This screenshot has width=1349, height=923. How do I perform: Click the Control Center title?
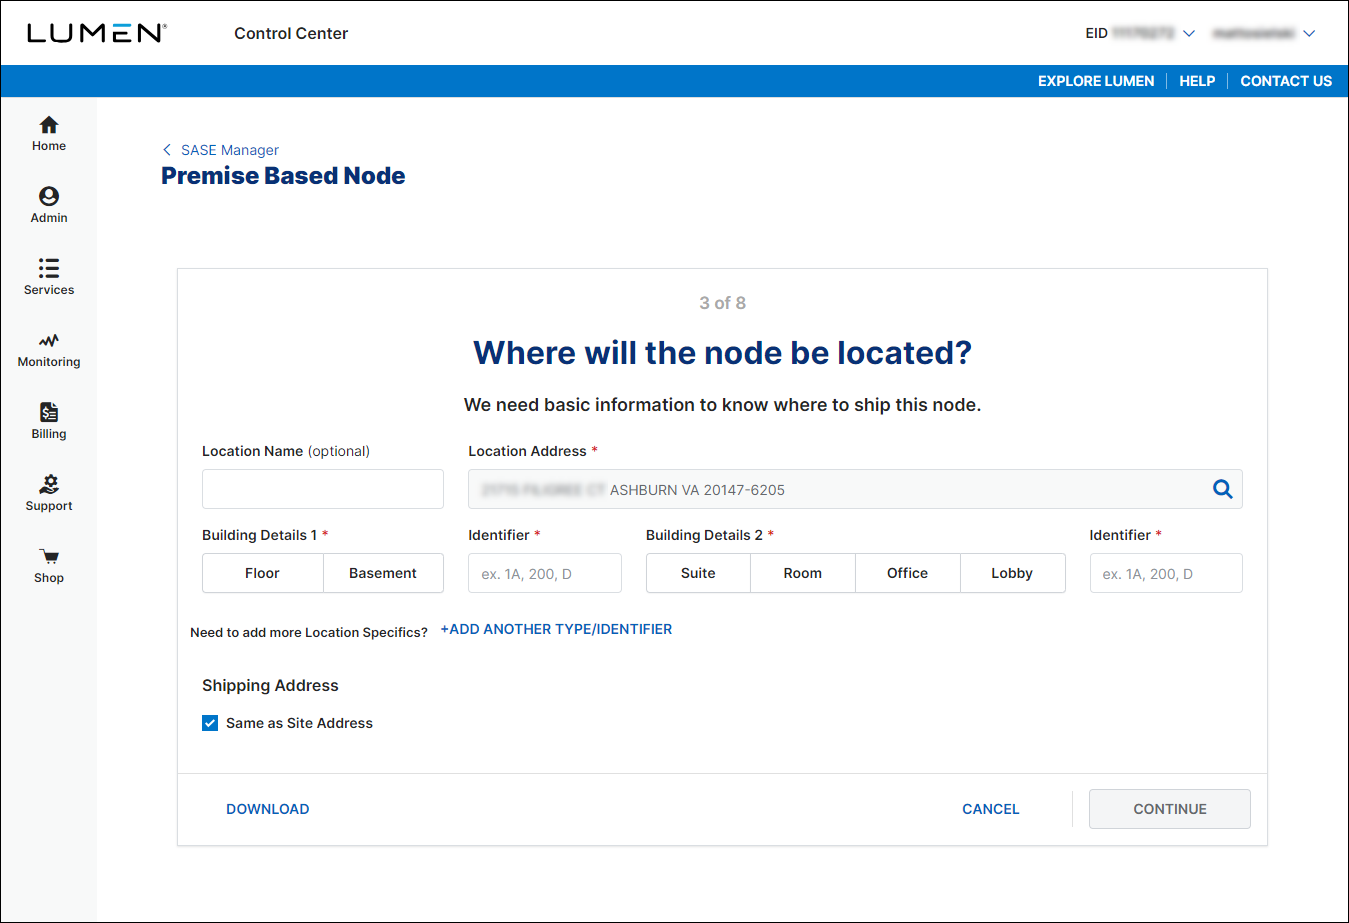[x=291, y=33]
